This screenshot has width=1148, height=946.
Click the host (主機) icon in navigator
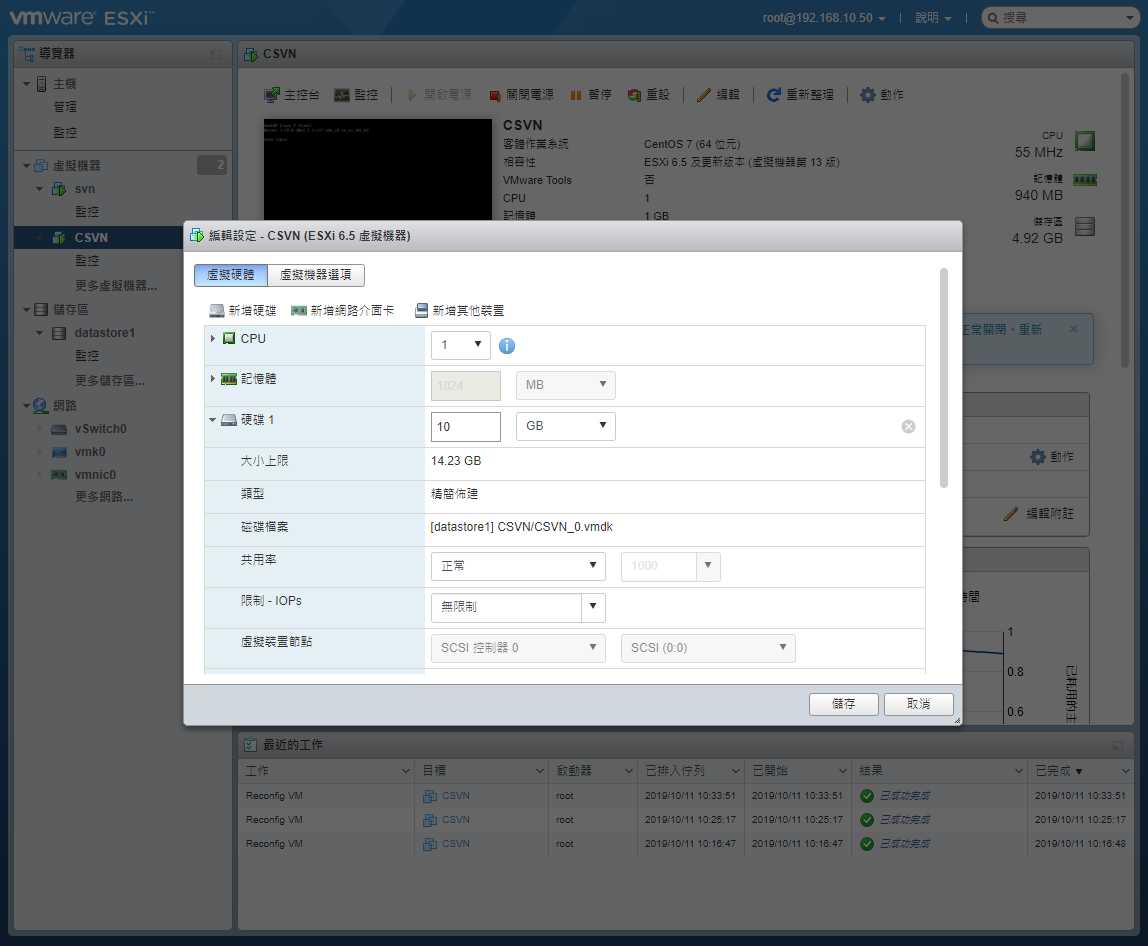tap(42, 83)
